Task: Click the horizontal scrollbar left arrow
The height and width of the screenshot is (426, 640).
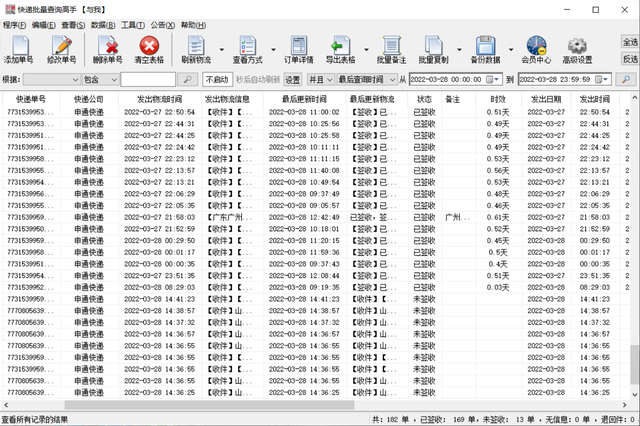Action: [x=6, y=405]
